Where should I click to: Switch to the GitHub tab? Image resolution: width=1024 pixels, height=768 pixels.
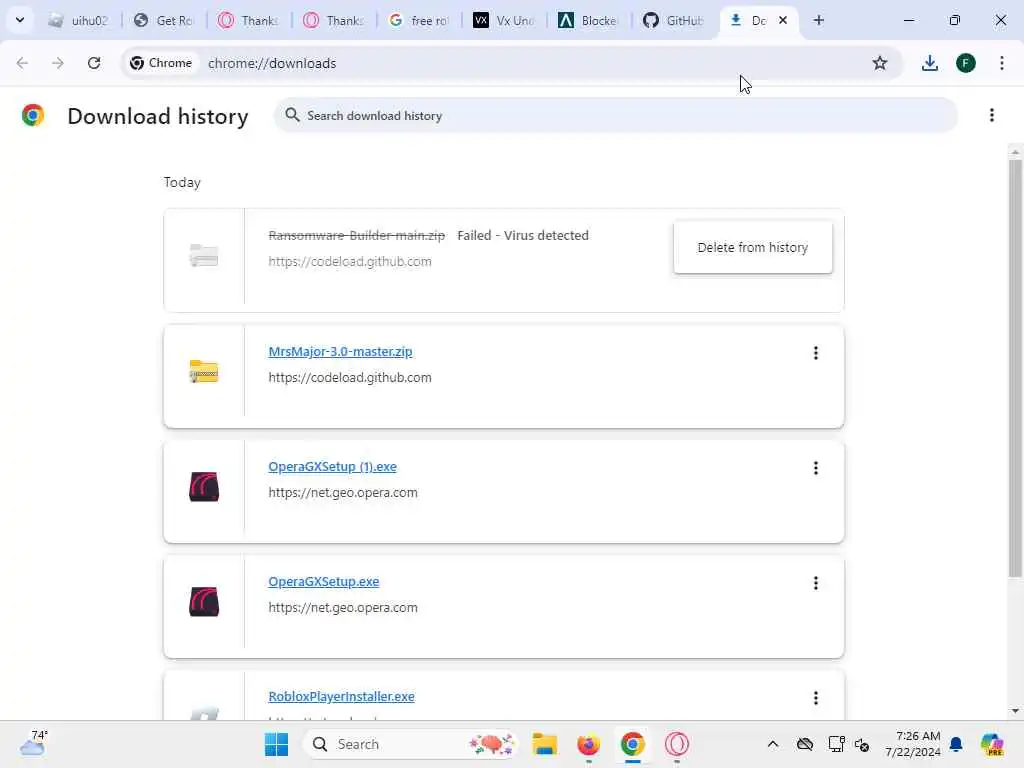pyautogui.click(x=673, y=20)
